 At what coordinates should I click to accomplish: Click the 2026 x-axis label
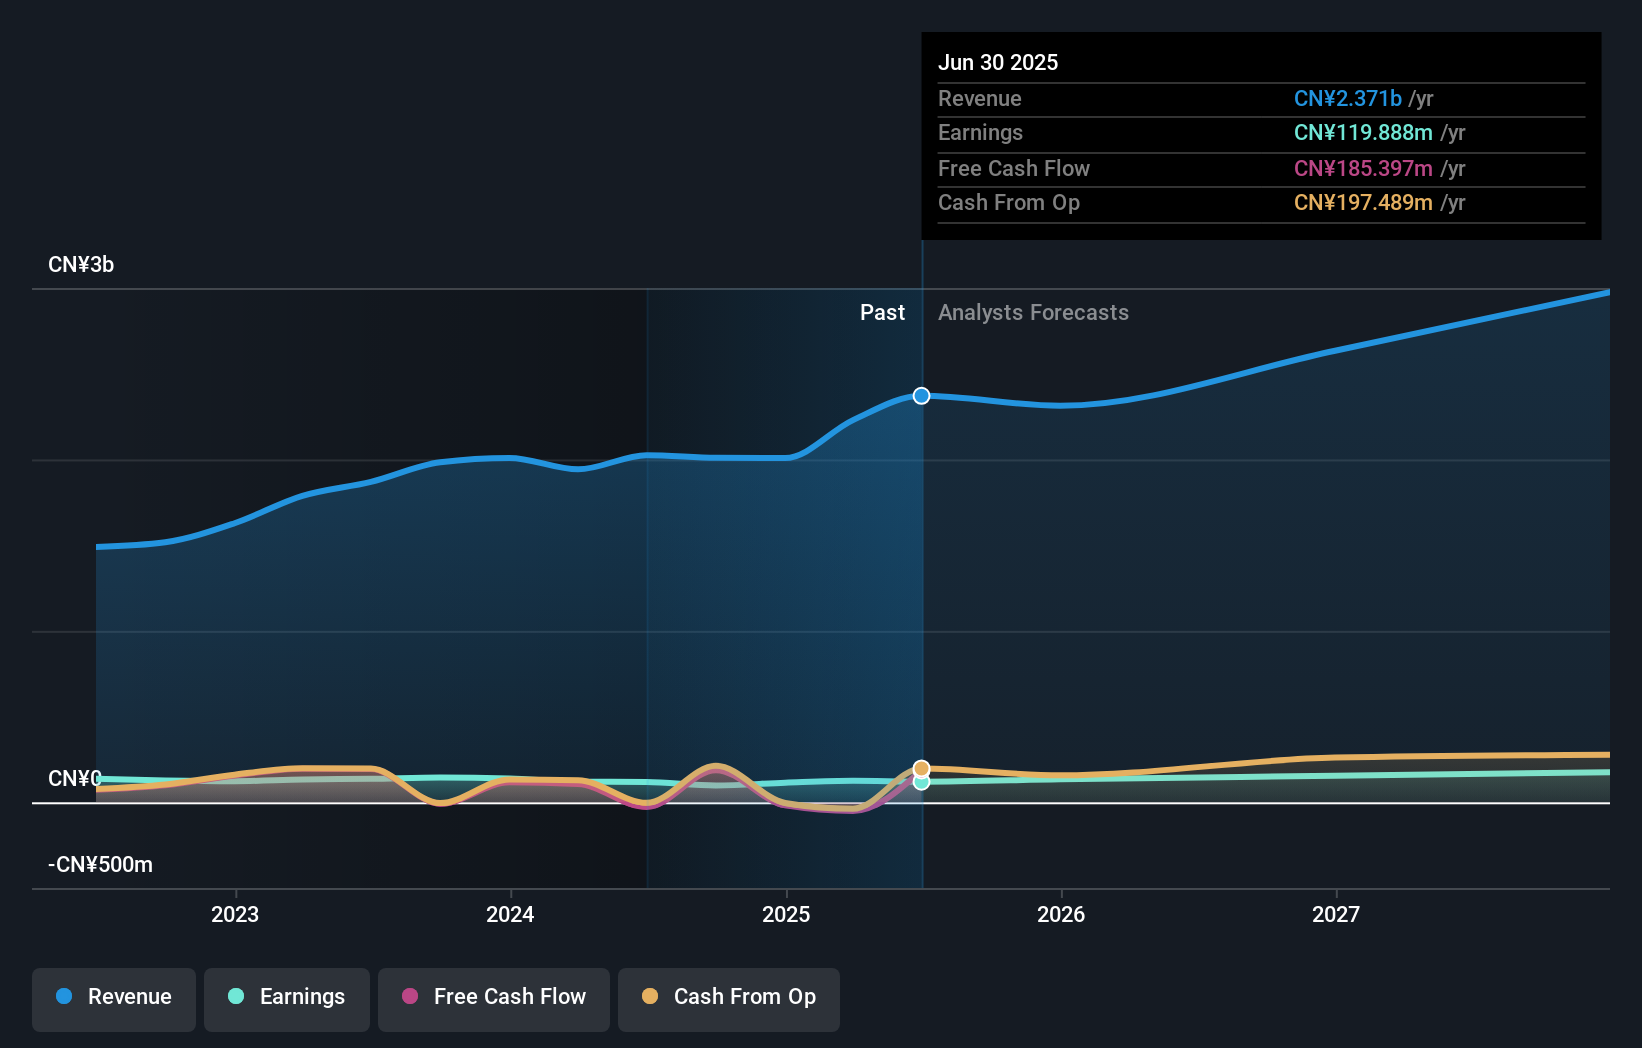point(1061,914)
